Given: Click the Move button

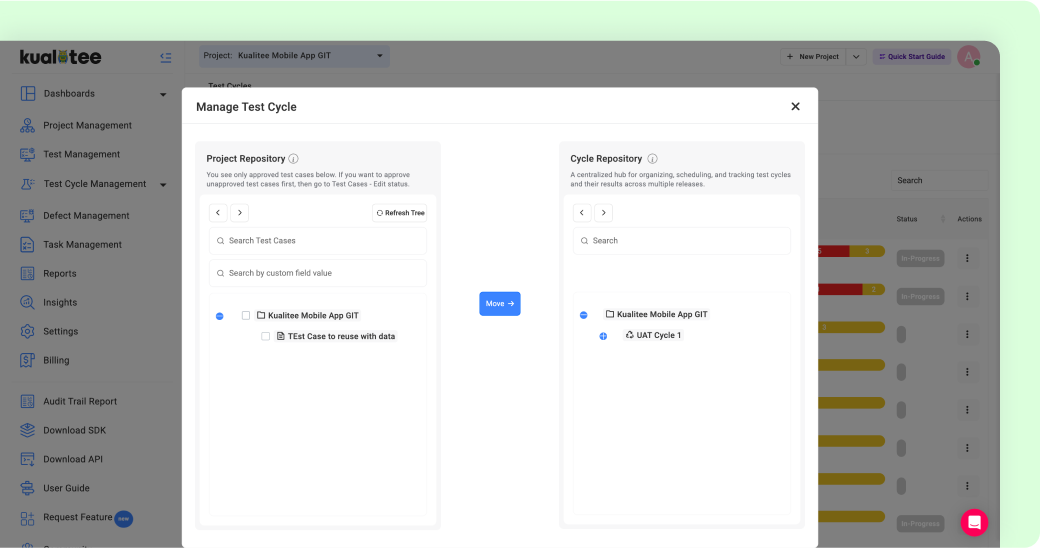Looking at the screenshot, I should click(499, 304).
